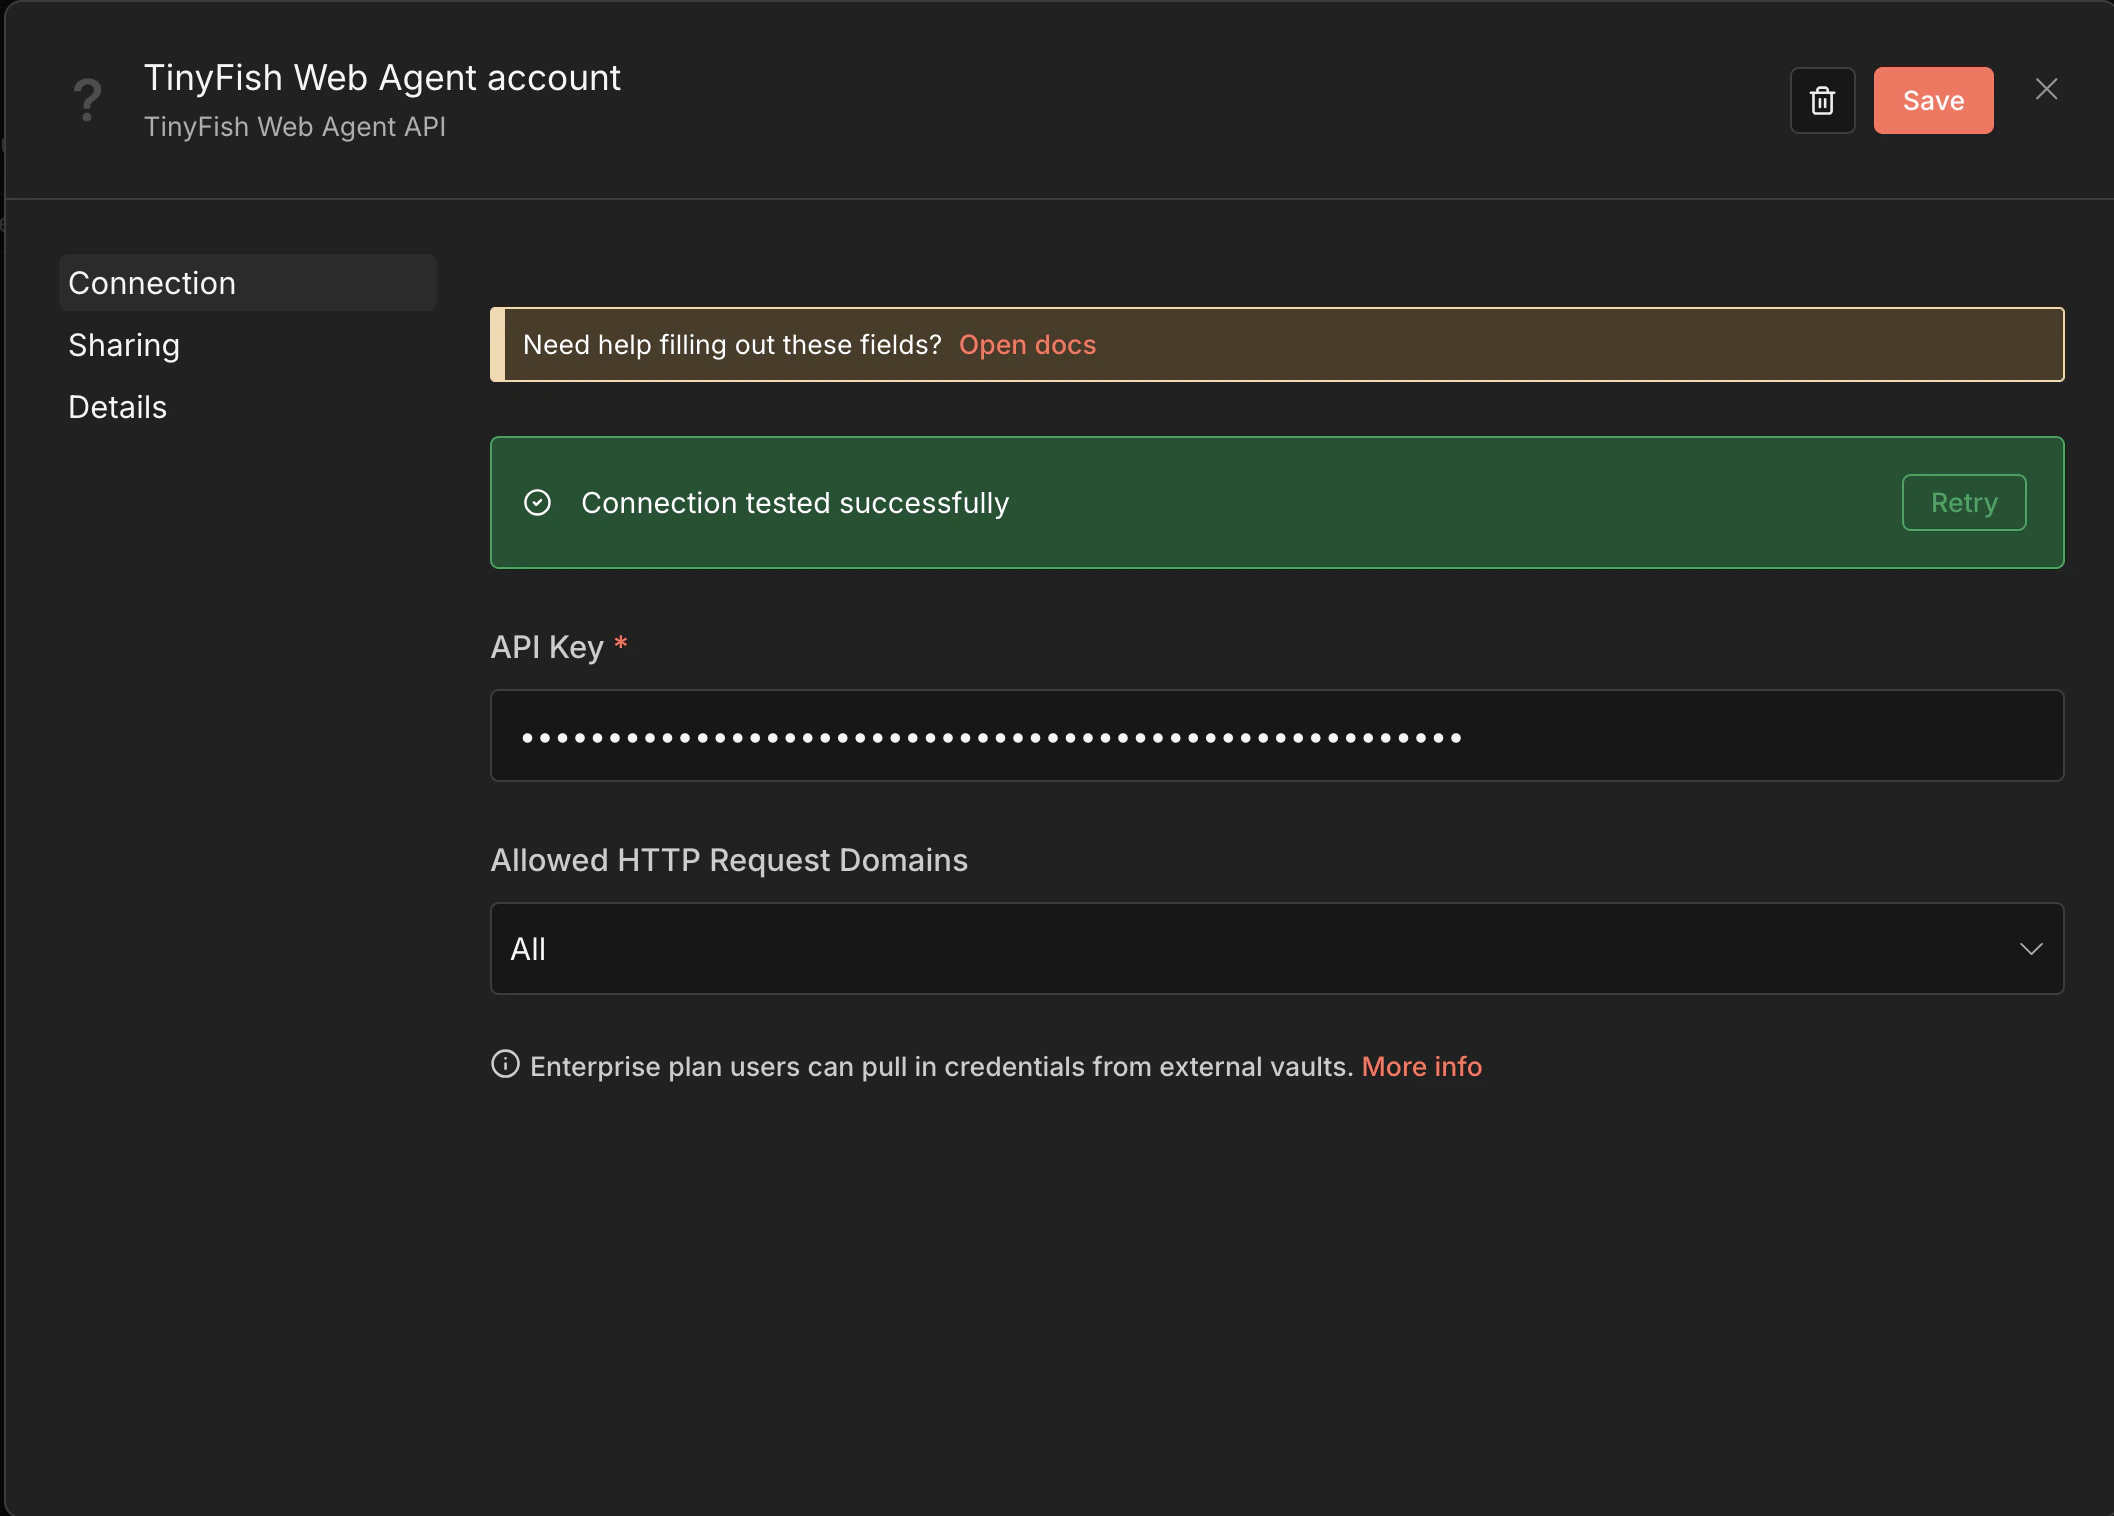Click the question mark credential icon
The width and height of the screenshot is (2114, 1516).
click(x=86, y=99)
